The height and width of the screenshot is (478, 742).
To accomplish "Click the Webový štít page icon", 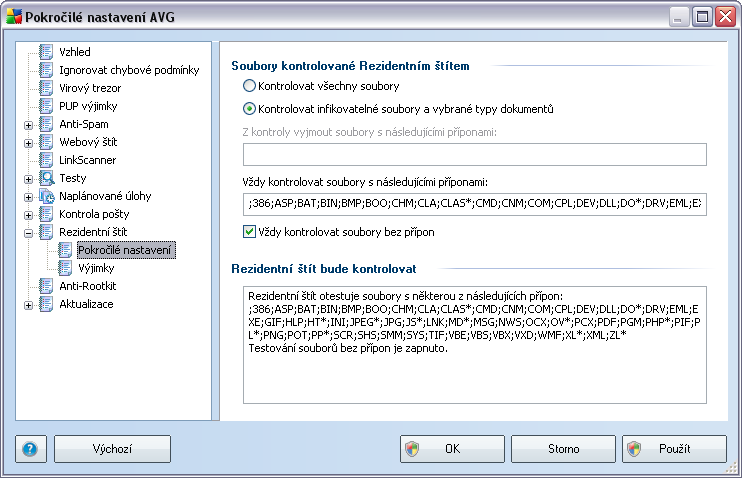I will 46,142.
